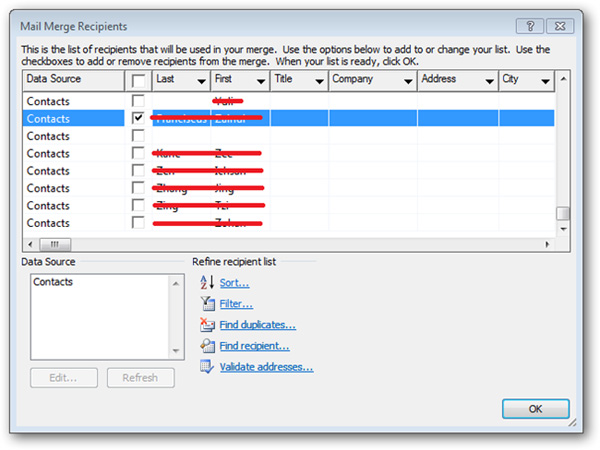The width and height of the screenshot is (600, 450).
Task: Confirm the recipient list with OK
Action: click(x=535, y=409)
